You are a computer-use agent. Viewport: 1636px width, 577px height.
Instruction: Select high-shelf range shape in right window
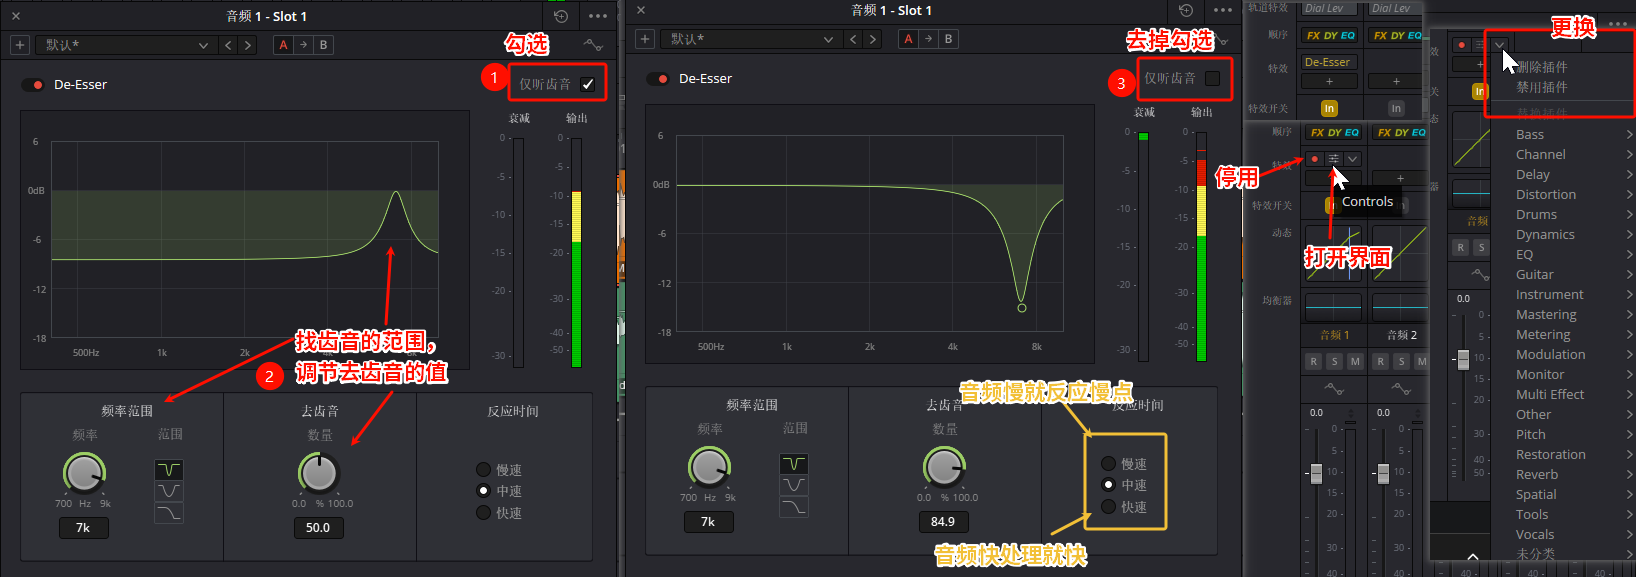click(x=794, y=507)
